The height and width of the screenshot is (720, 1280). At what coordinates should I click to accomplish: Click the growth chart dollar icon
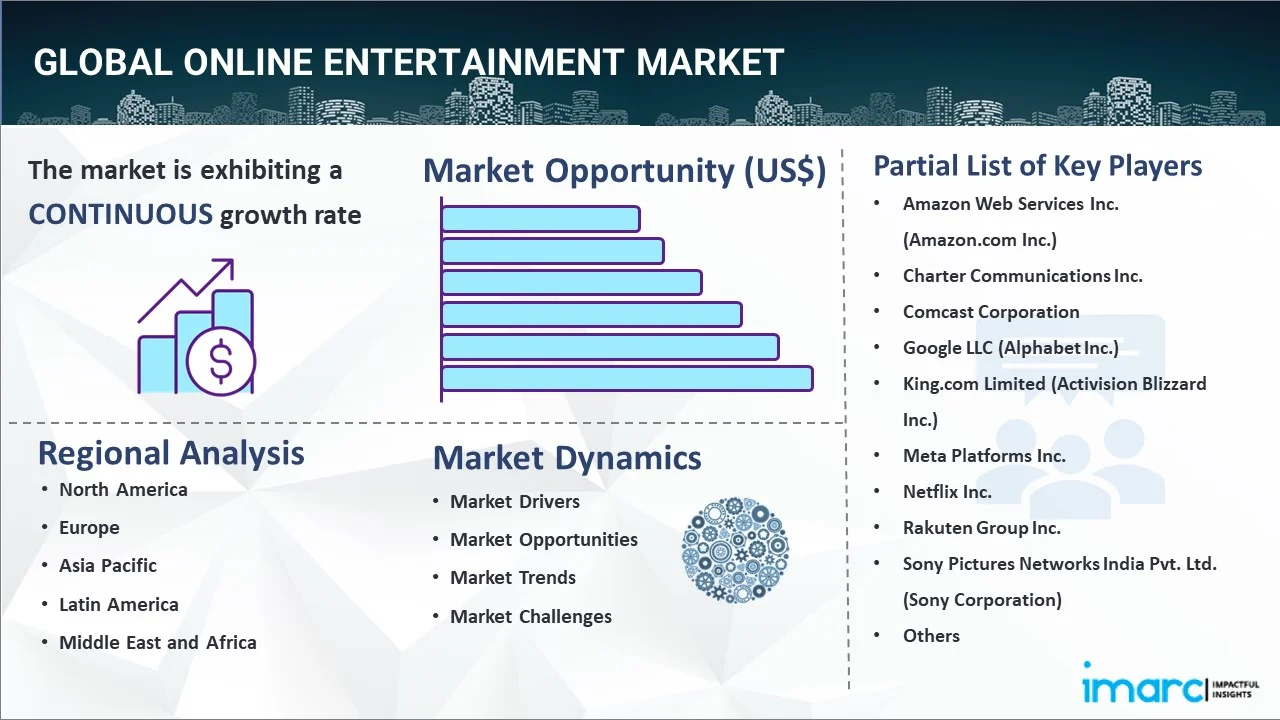click(x=196, y=328)
